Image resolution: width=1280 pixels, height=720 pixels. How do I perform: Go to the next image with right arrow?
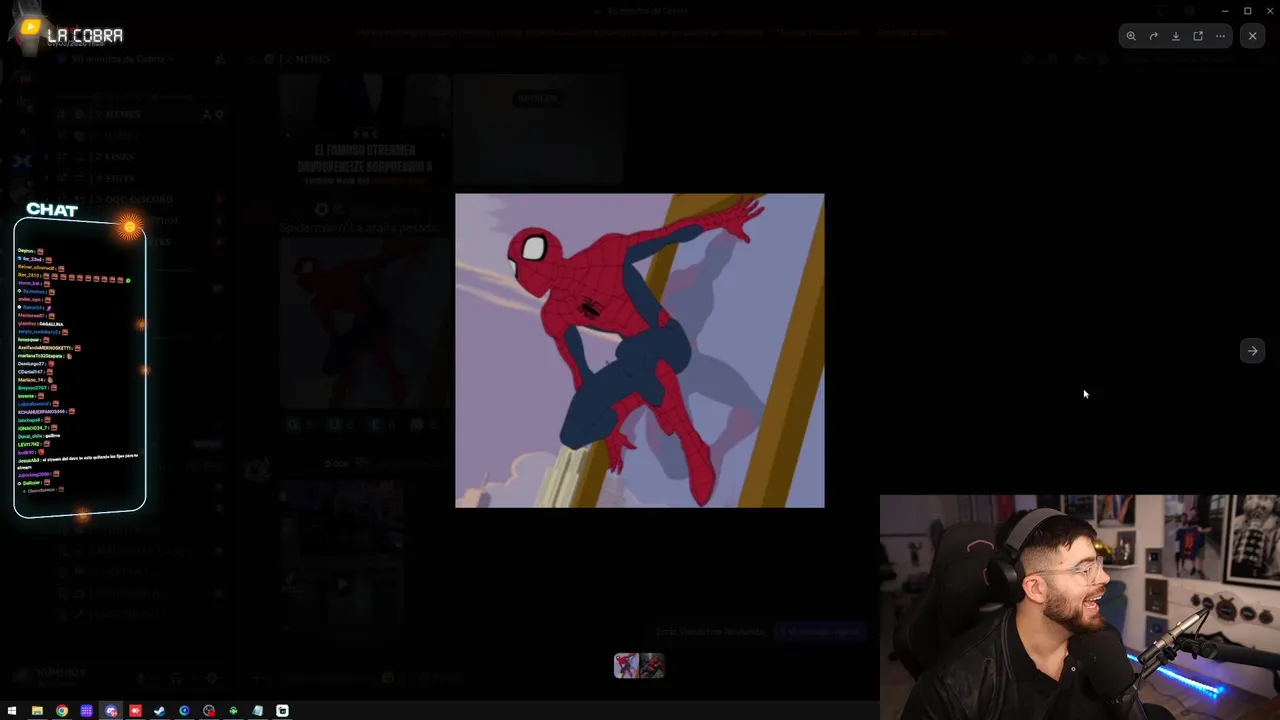point(1252,351)
